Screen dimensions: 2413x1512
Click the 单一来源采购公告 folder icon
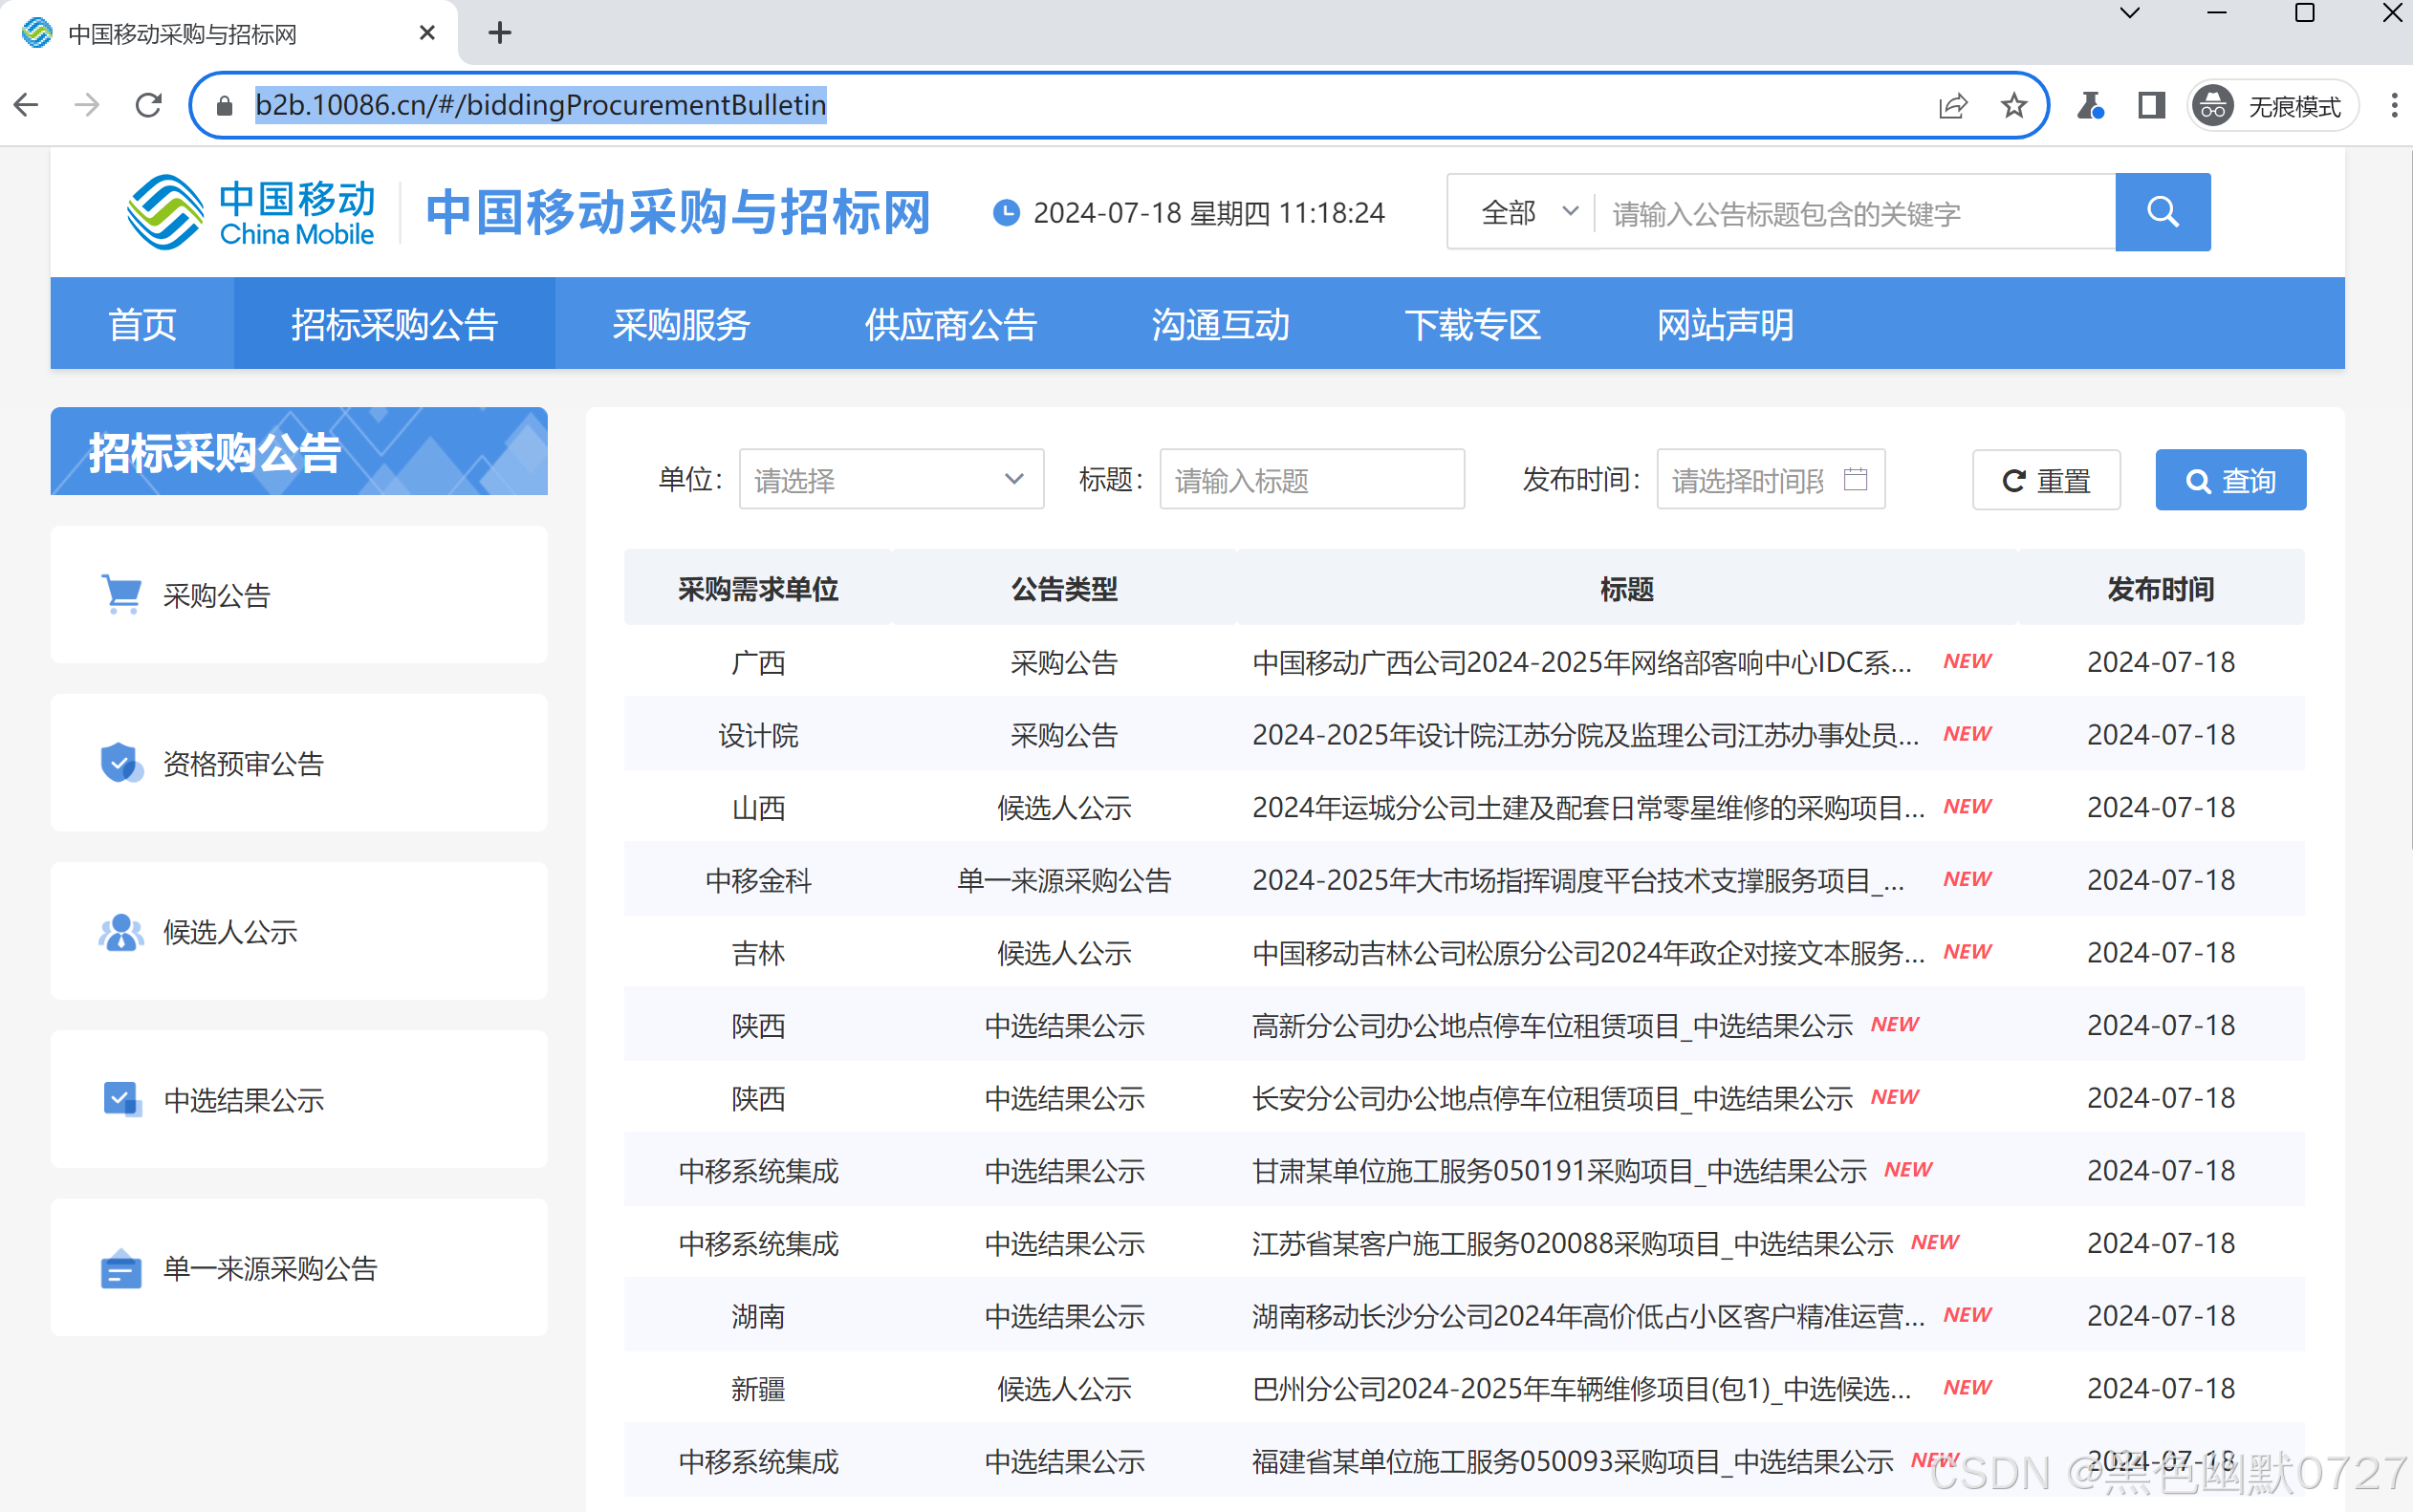(121, 1268)
